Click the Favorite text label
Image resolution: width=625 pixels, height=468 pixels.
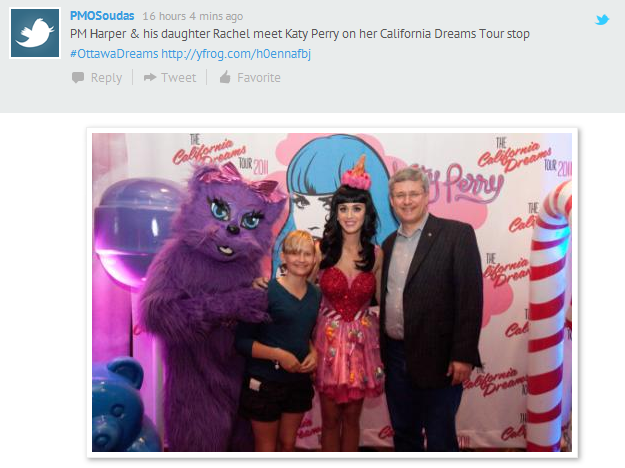(259, 77)
